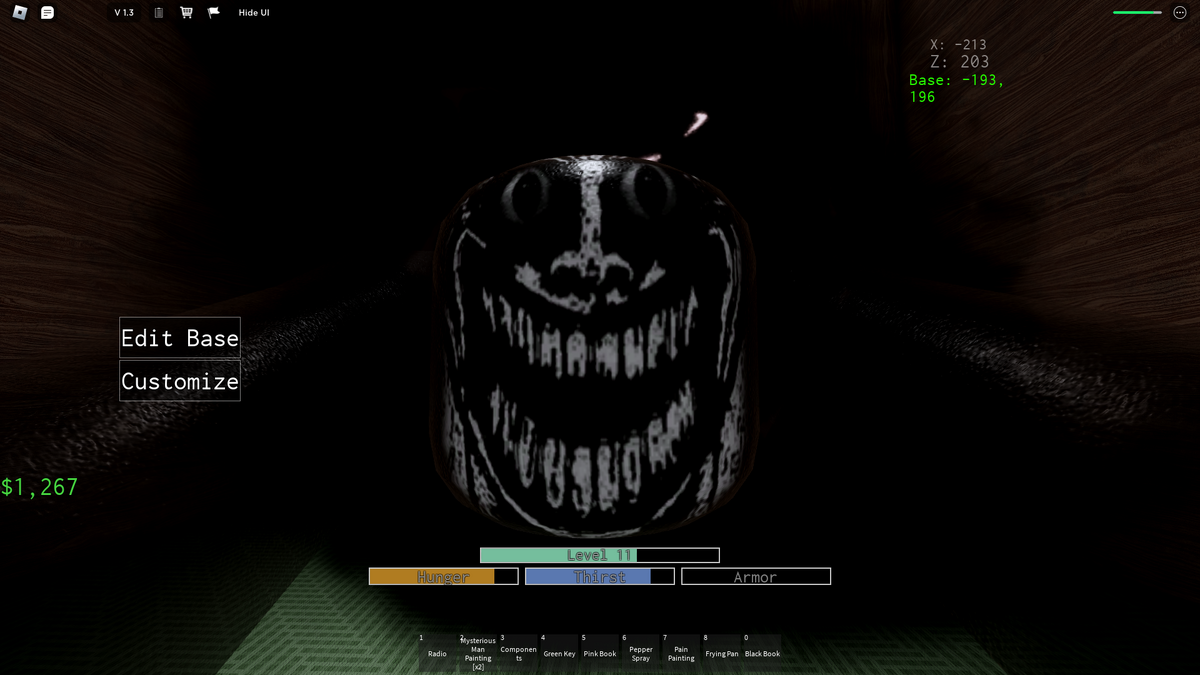This screenshot has height=675, width=1200.
Task: Click the V 1.3 version badge
Action: click(122, 12)
